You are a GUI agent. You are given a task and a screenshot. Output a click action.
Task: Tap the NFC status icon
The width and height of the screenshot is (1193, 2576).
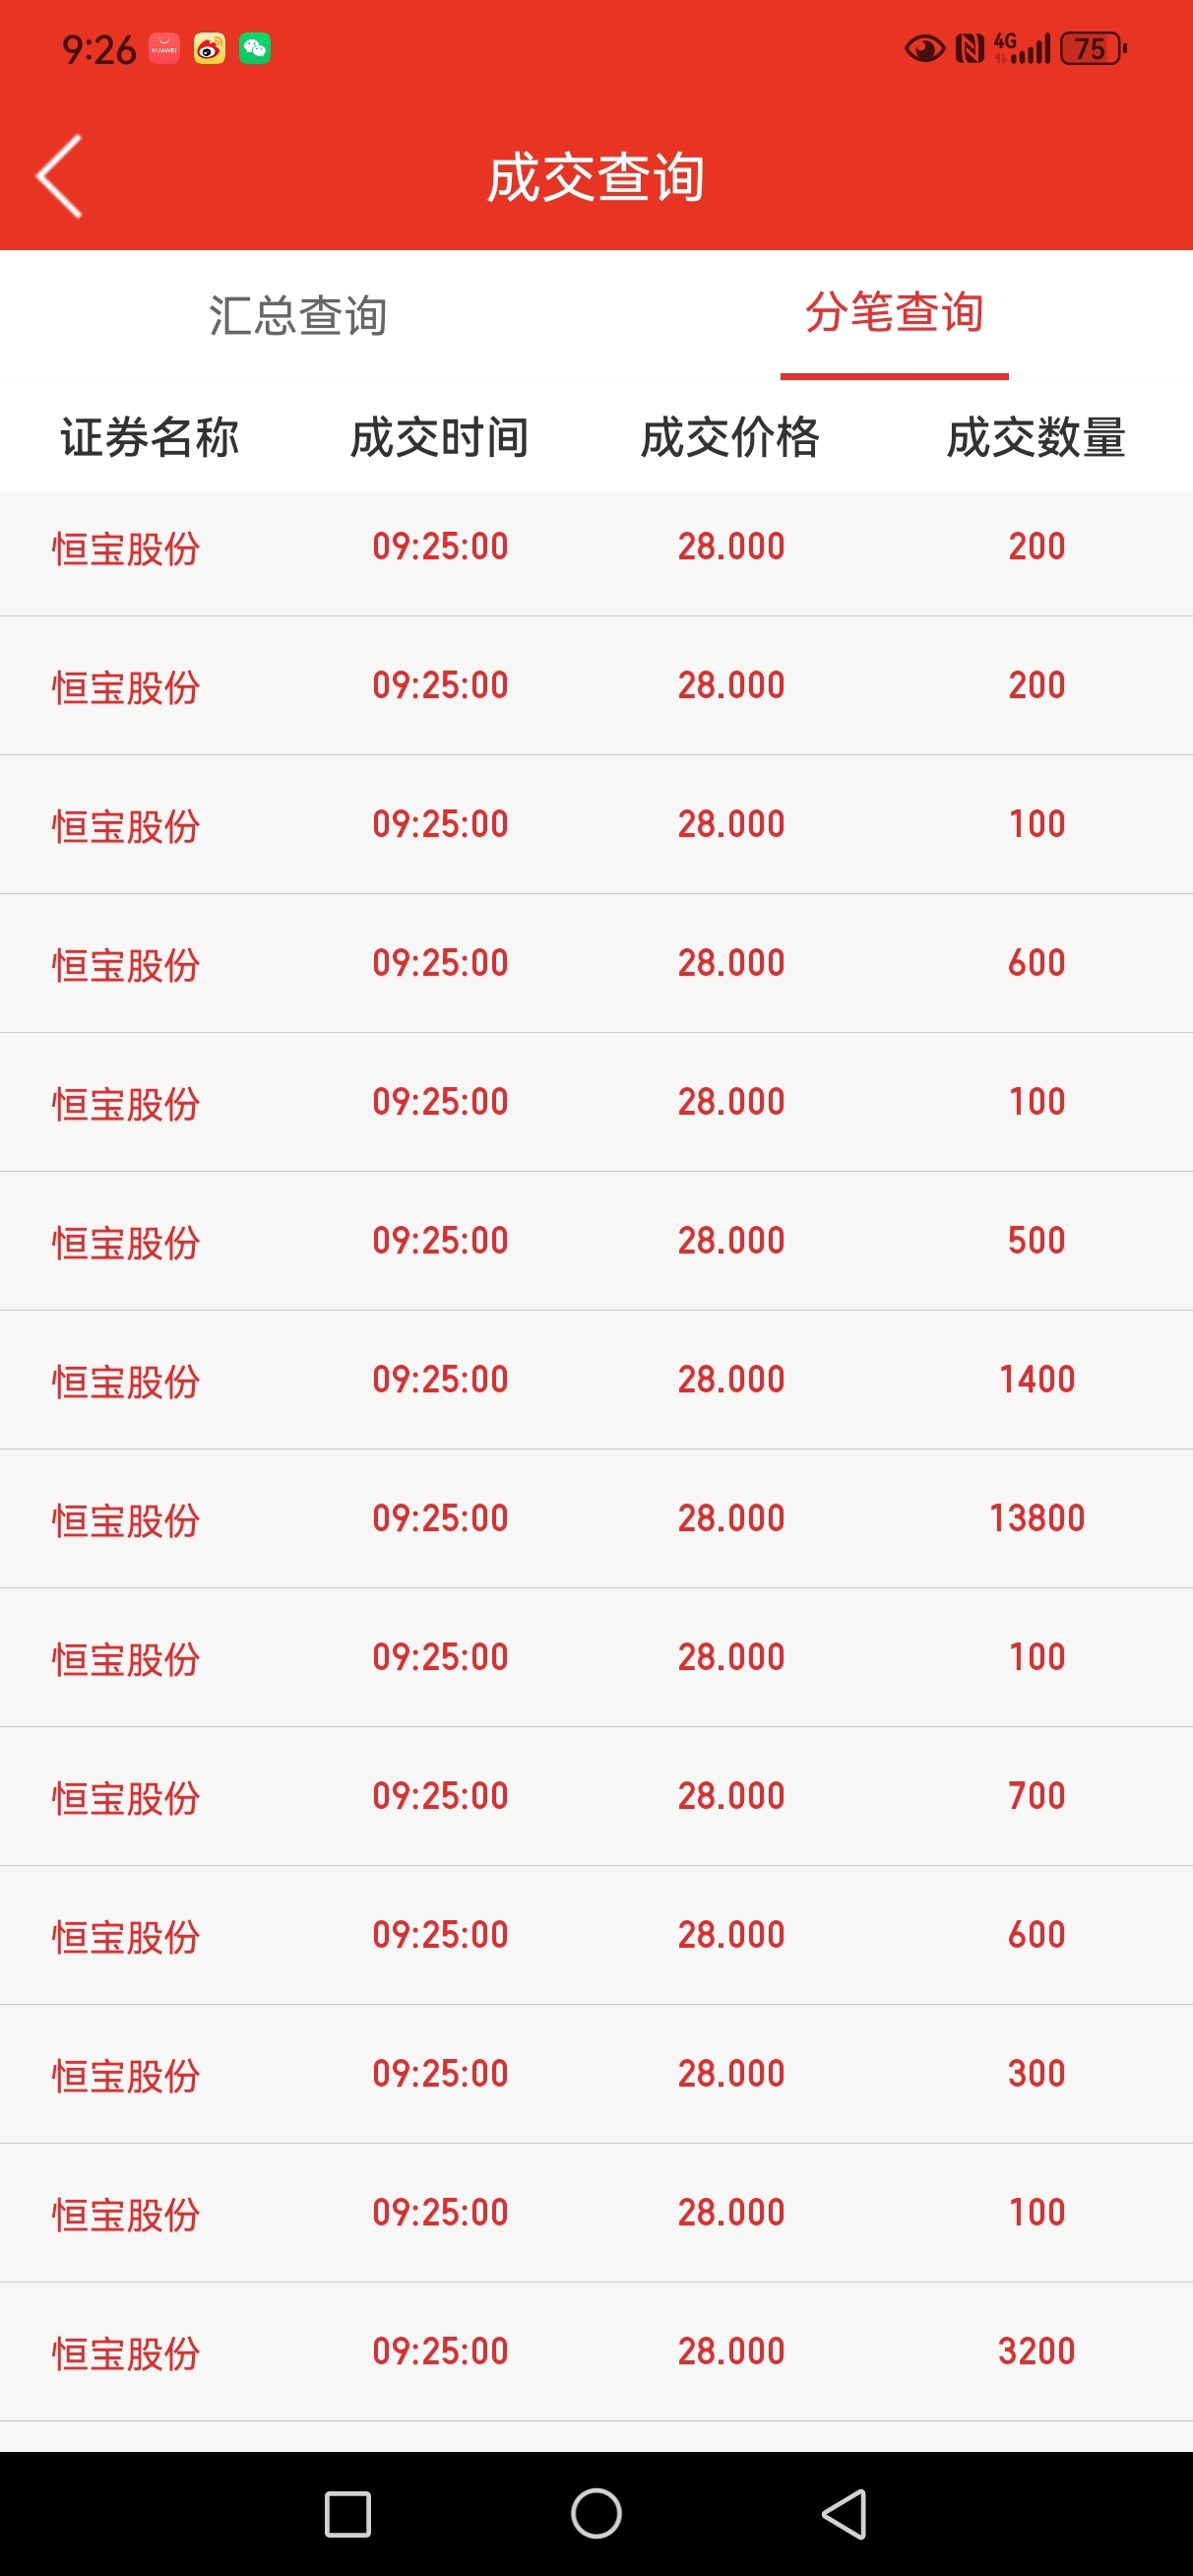click(x=970, y=48)
